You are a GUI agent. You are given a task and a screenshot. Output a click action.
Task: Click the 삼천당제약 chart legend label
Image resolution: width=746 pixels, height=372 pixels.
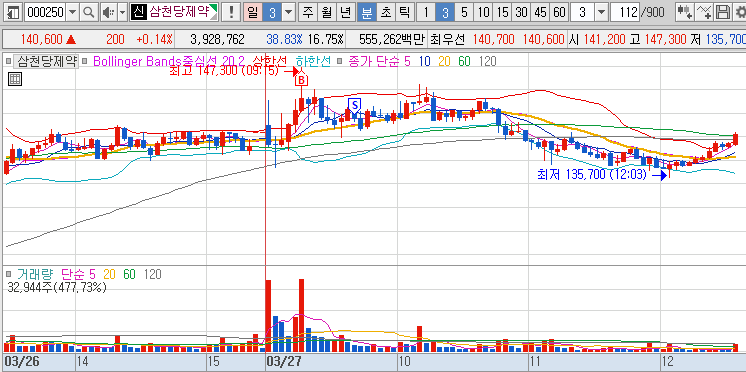click(x=46, y=61)
